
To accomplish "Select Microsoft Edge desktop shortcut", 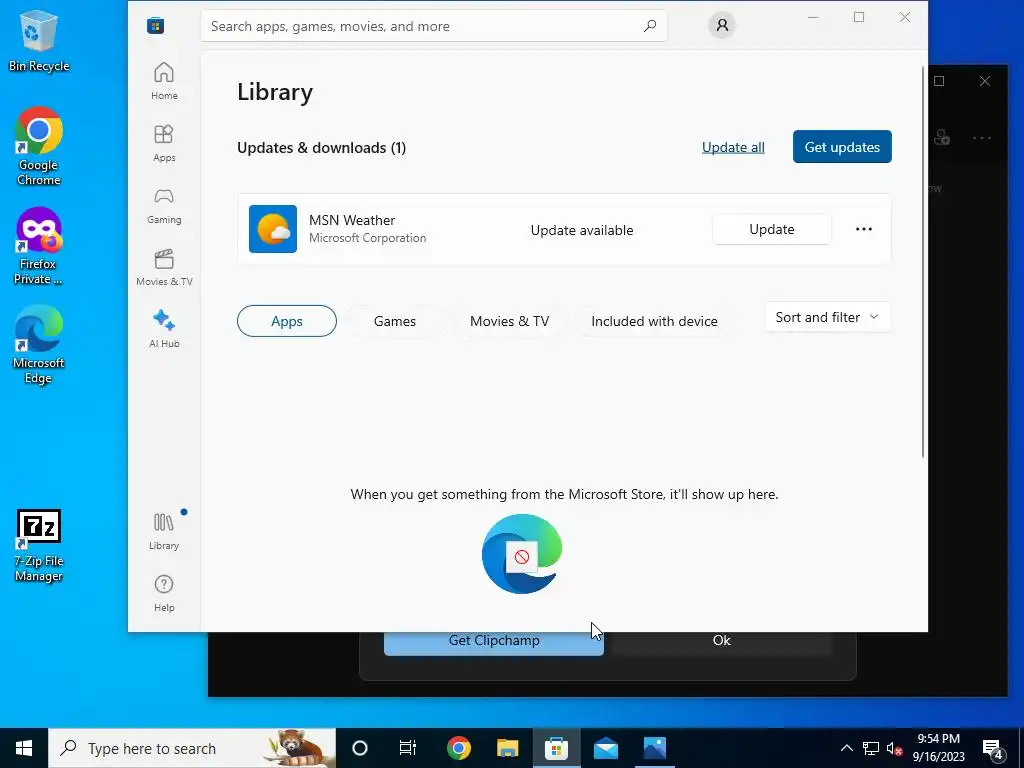I will [x=39, y=345].
